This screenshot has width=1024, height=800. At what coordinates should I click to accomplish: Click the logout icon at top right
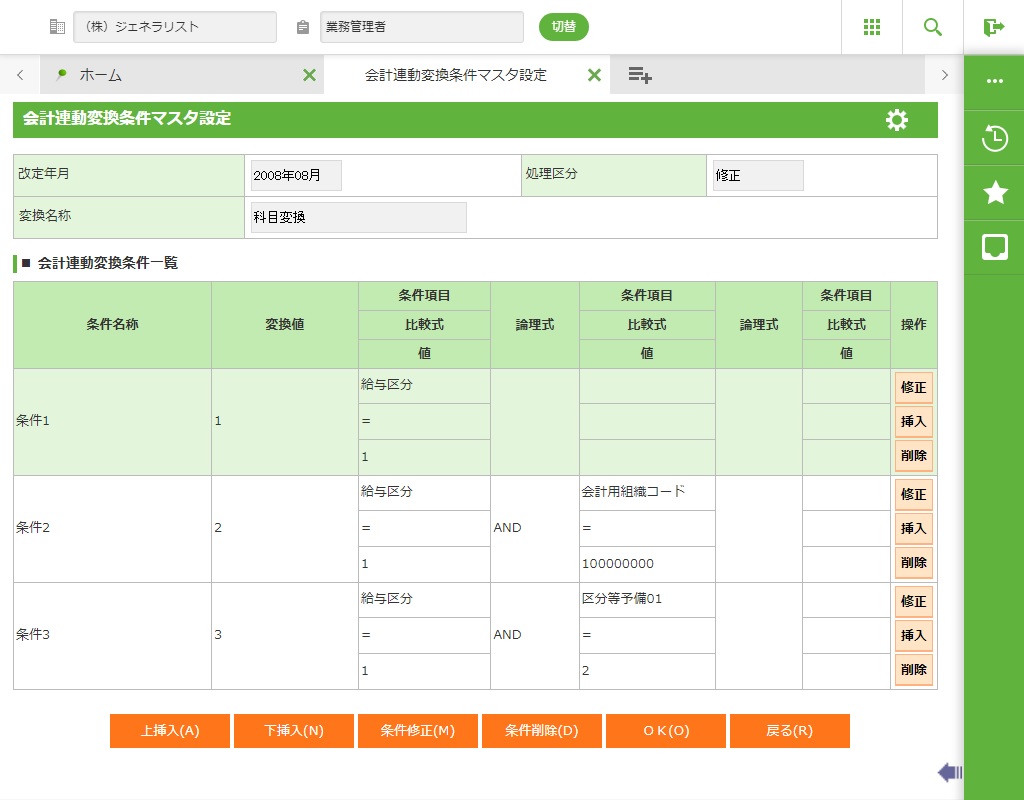(x=993, y=27)
